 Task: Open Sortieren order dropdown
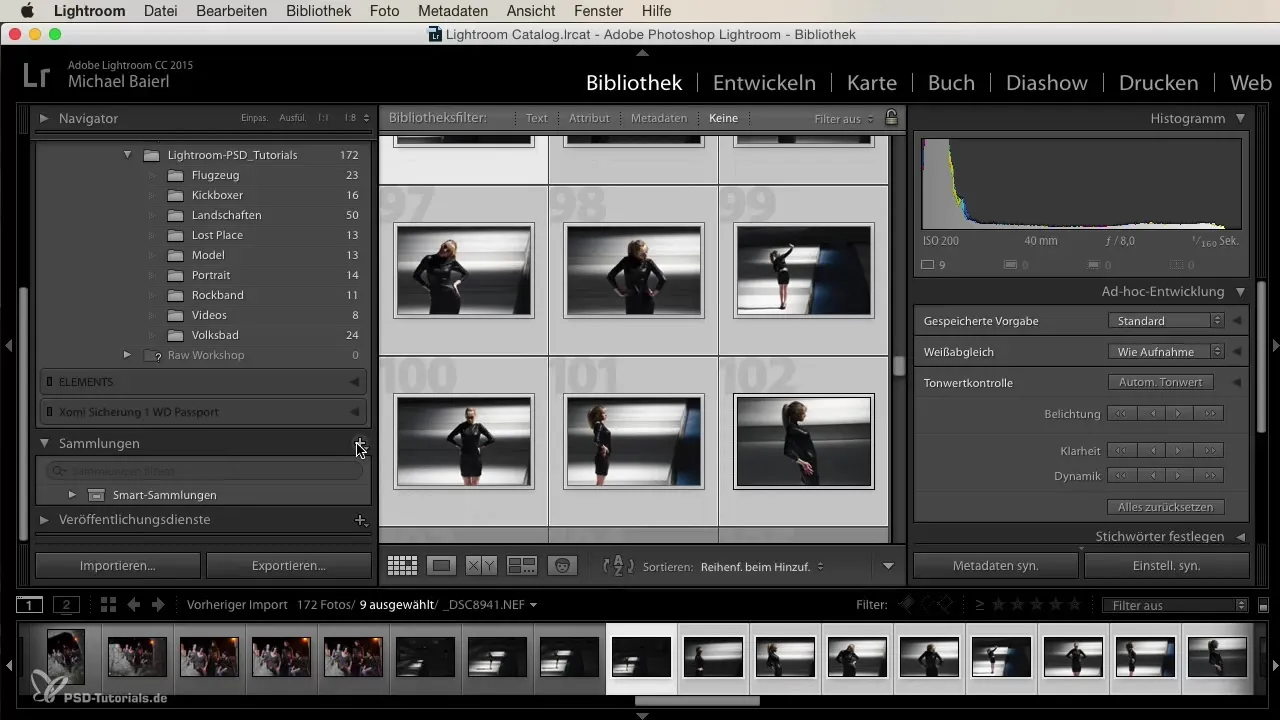tap(762, 566)
